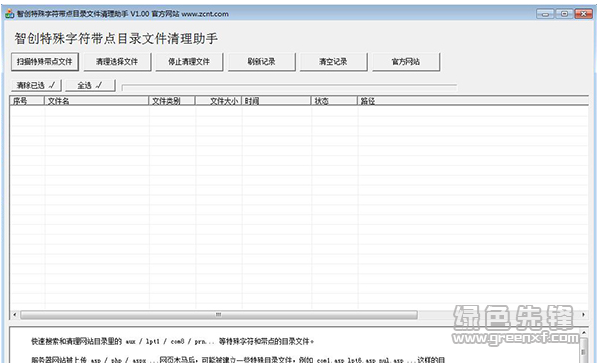Sort by the 文件大小 column header
The width and height of the screenshot is (601, 363).
218,101
